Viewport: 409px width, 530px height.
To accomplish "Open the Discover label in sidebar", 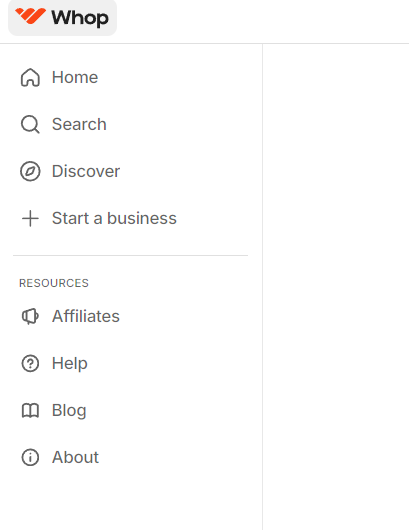I will [86, 171].
